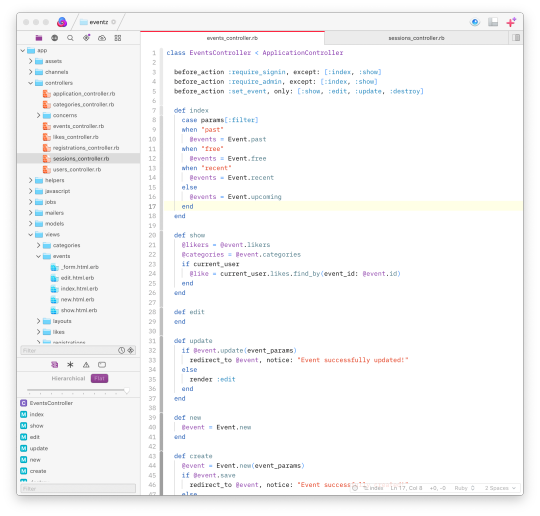Screen dimensions: 540x516
Task: Open the grid Clips sidebar icon
Action: (x=118, y=38)
